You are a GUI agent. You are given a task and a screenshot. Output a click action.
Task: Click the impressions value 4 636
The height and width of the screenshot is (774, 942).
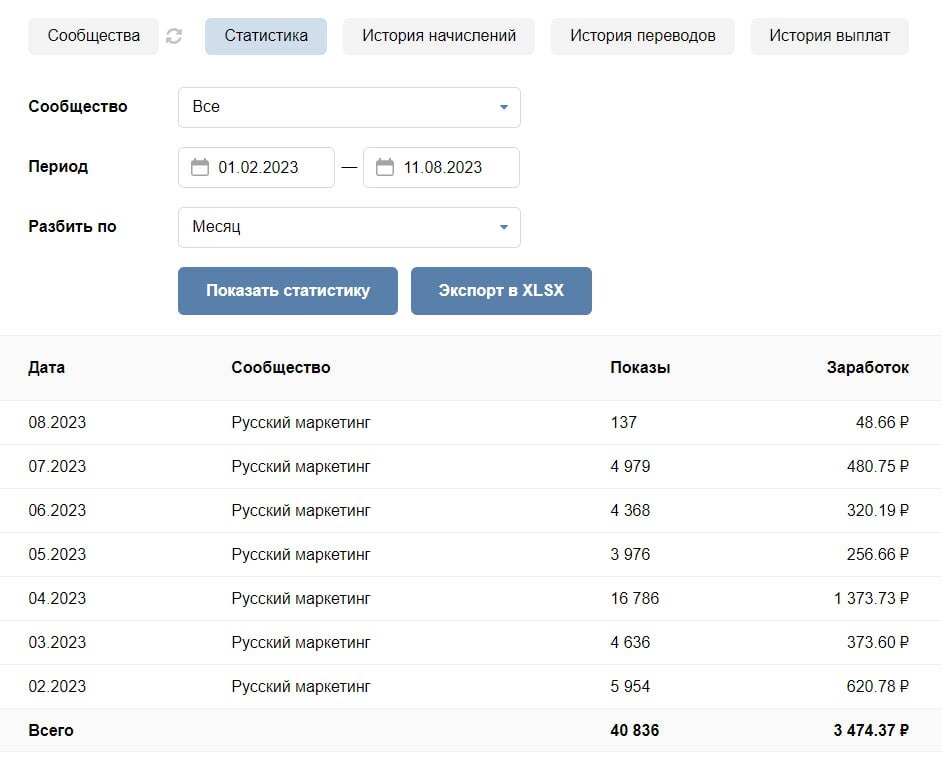tap(630, 642)
